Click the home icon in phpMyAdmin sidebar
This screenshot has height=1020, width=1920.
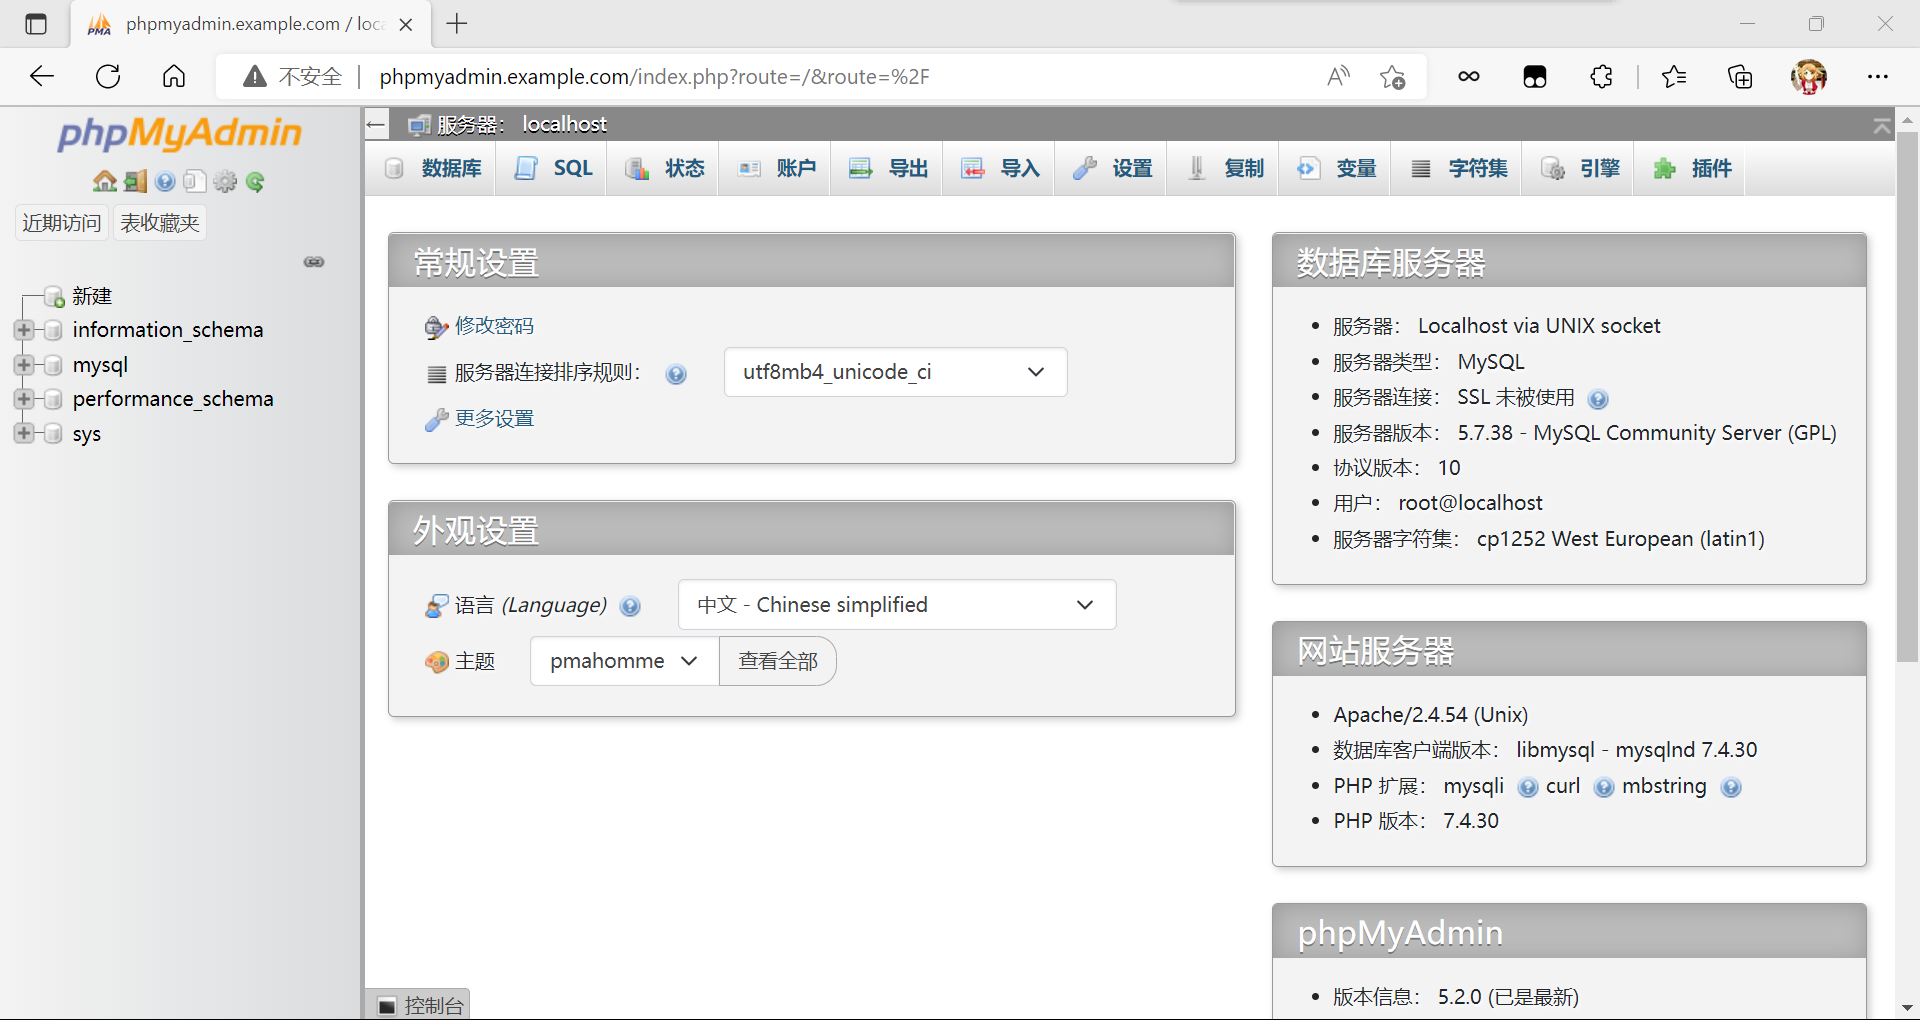point(105,181)
